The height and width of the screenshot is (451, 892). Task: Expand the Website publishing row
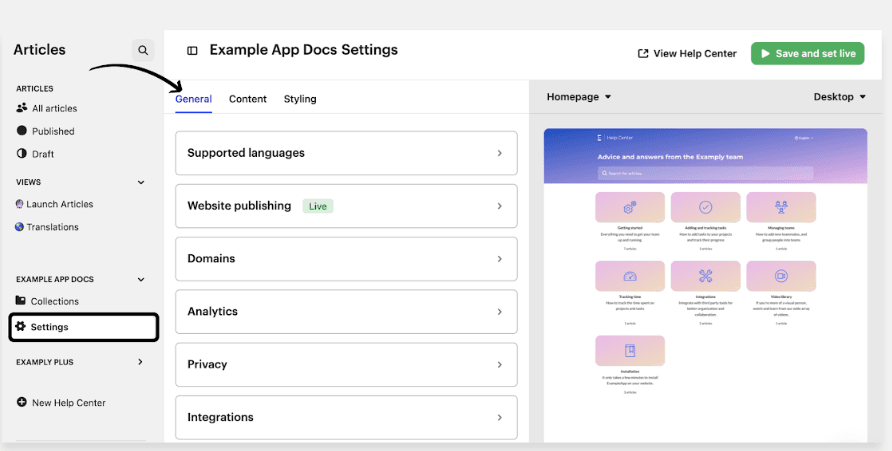[x=346, y=206]
